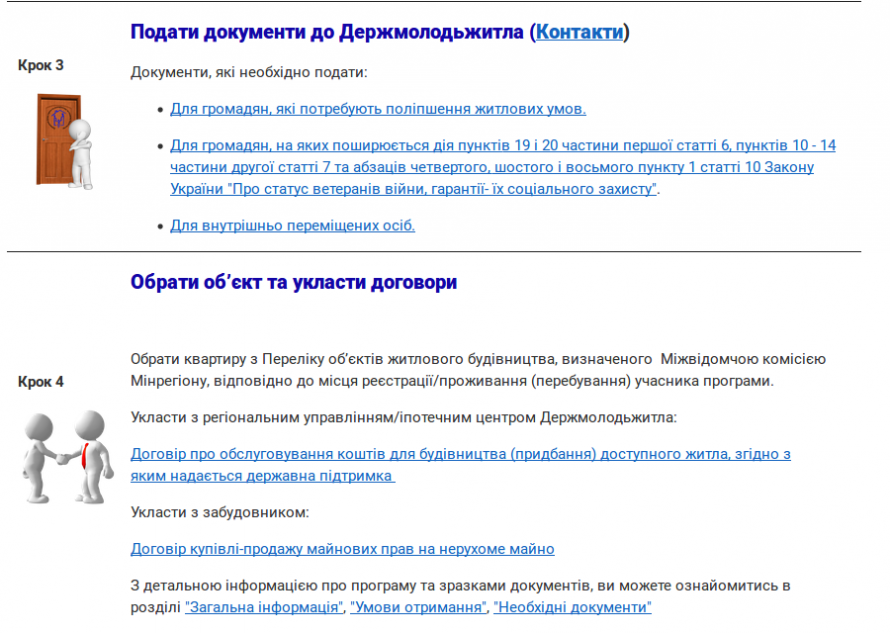This screenshot has width=890, height=633.
Task: Open Договір про обслуговування коштів link
Action: 460,454
